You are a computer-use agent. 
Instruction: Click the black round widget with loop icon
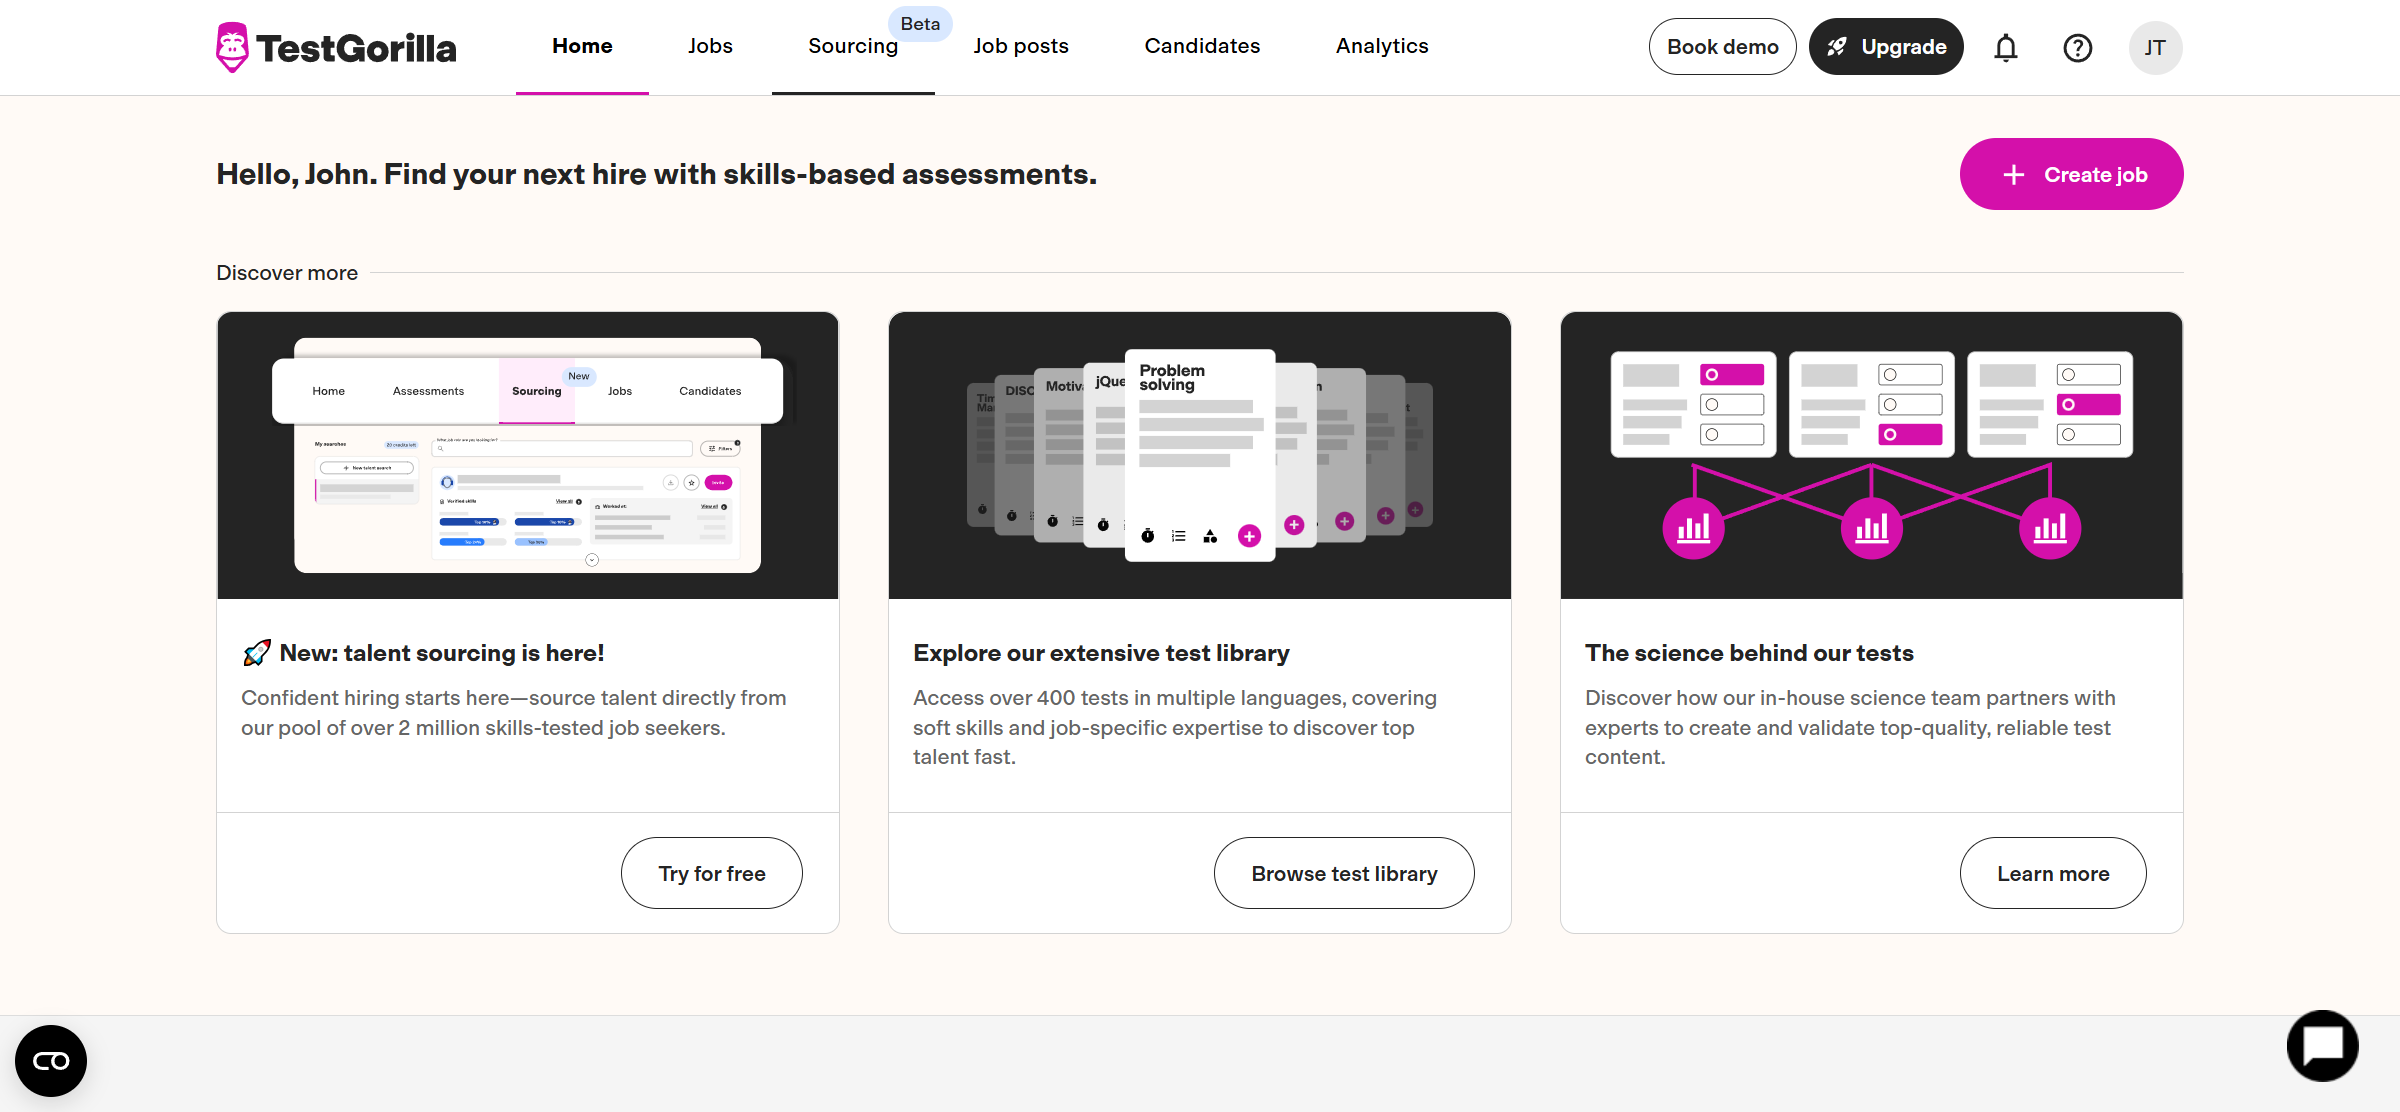51,1061
